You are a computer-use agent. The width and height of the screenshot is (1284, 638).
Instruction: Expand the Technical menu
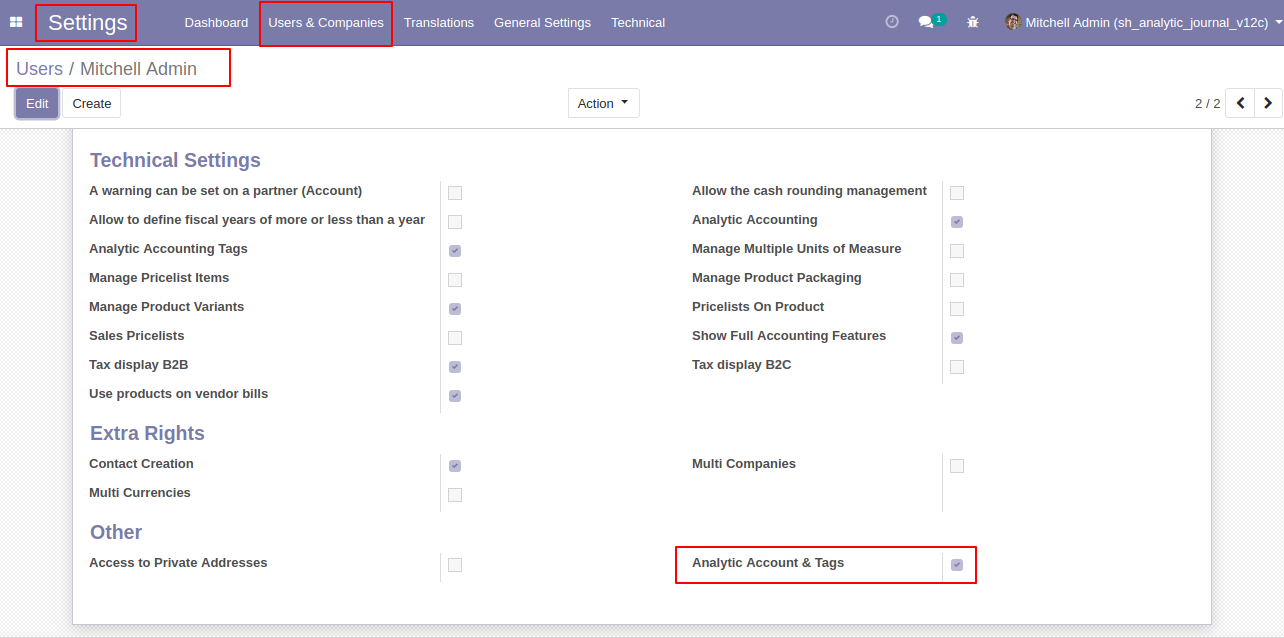(x=638, y=22)
